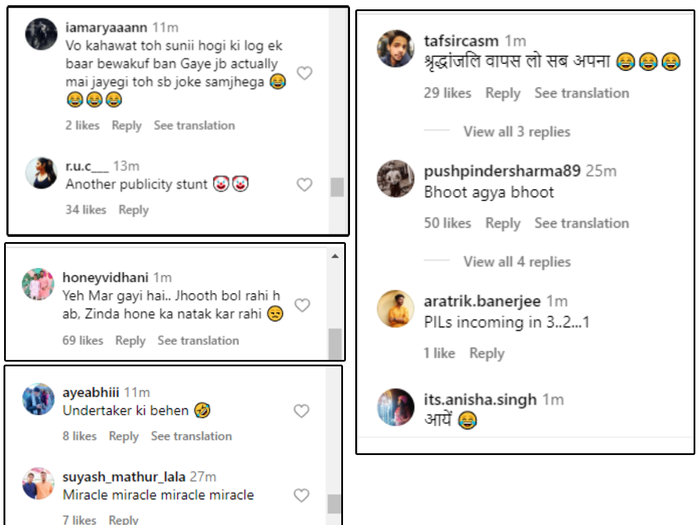Open ayeabhiii's username profile link
Image resolution: width=700 pixels, height=525 pixels.
pos(91,392)
